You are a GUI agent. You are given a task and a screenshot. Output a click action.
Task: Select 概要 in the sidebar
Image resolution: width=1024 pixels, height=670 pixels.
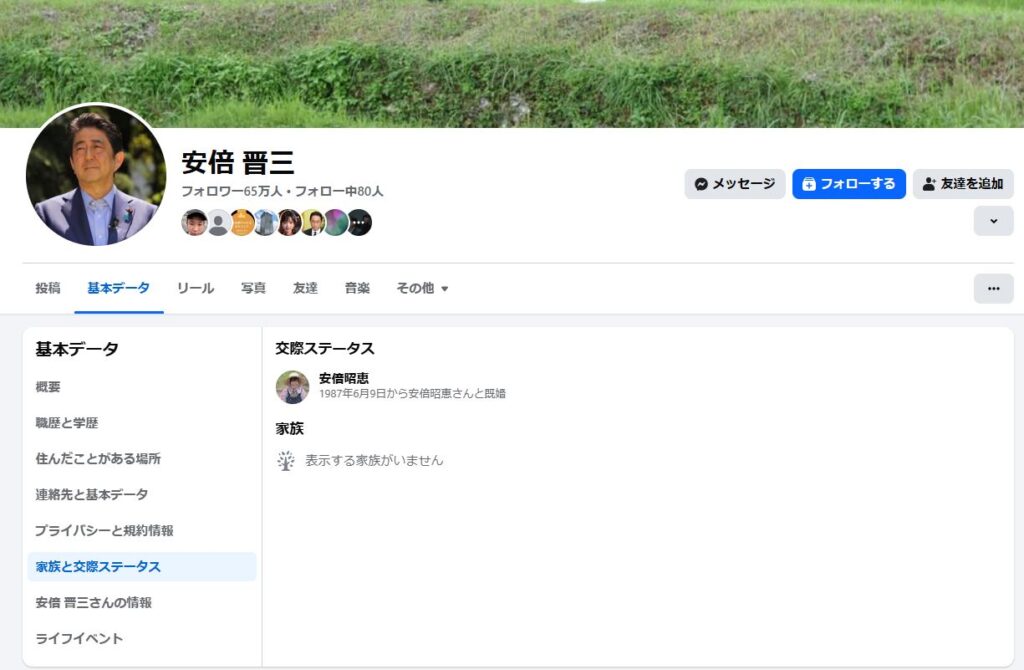click(x=48, y=387)
